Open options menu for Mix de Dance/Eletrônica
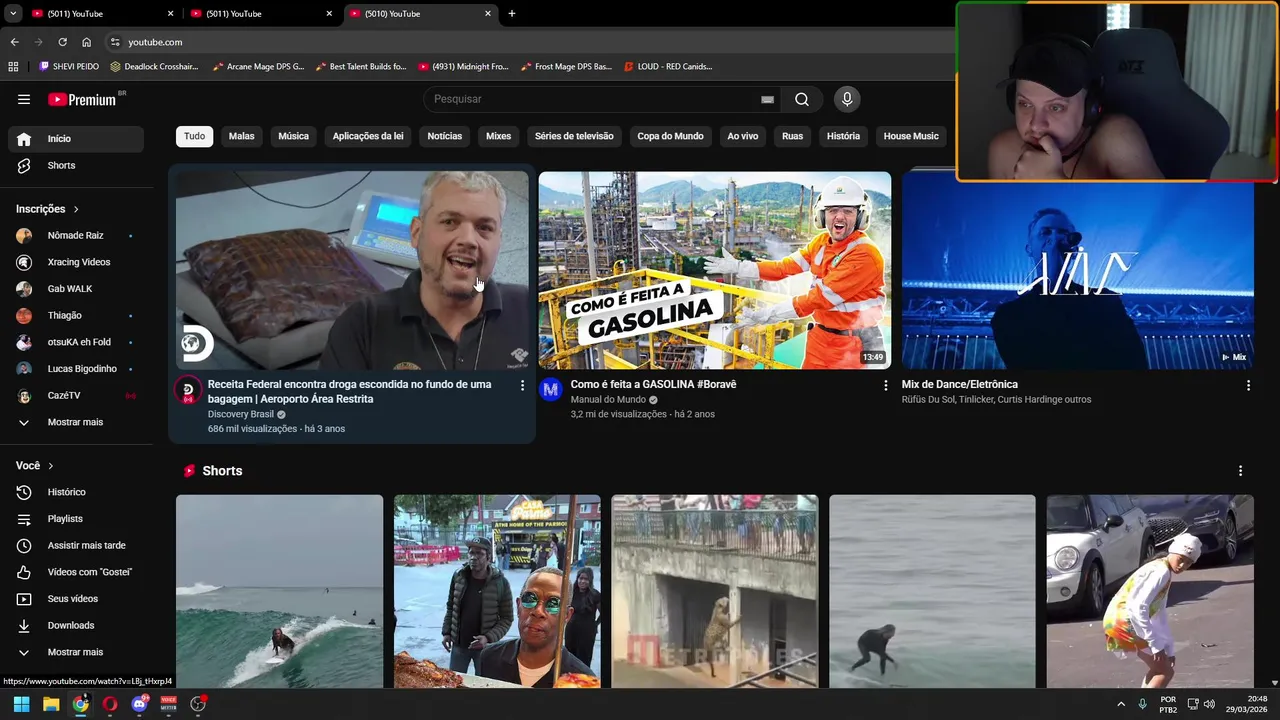The image size is (1280, 720). 1248,385
